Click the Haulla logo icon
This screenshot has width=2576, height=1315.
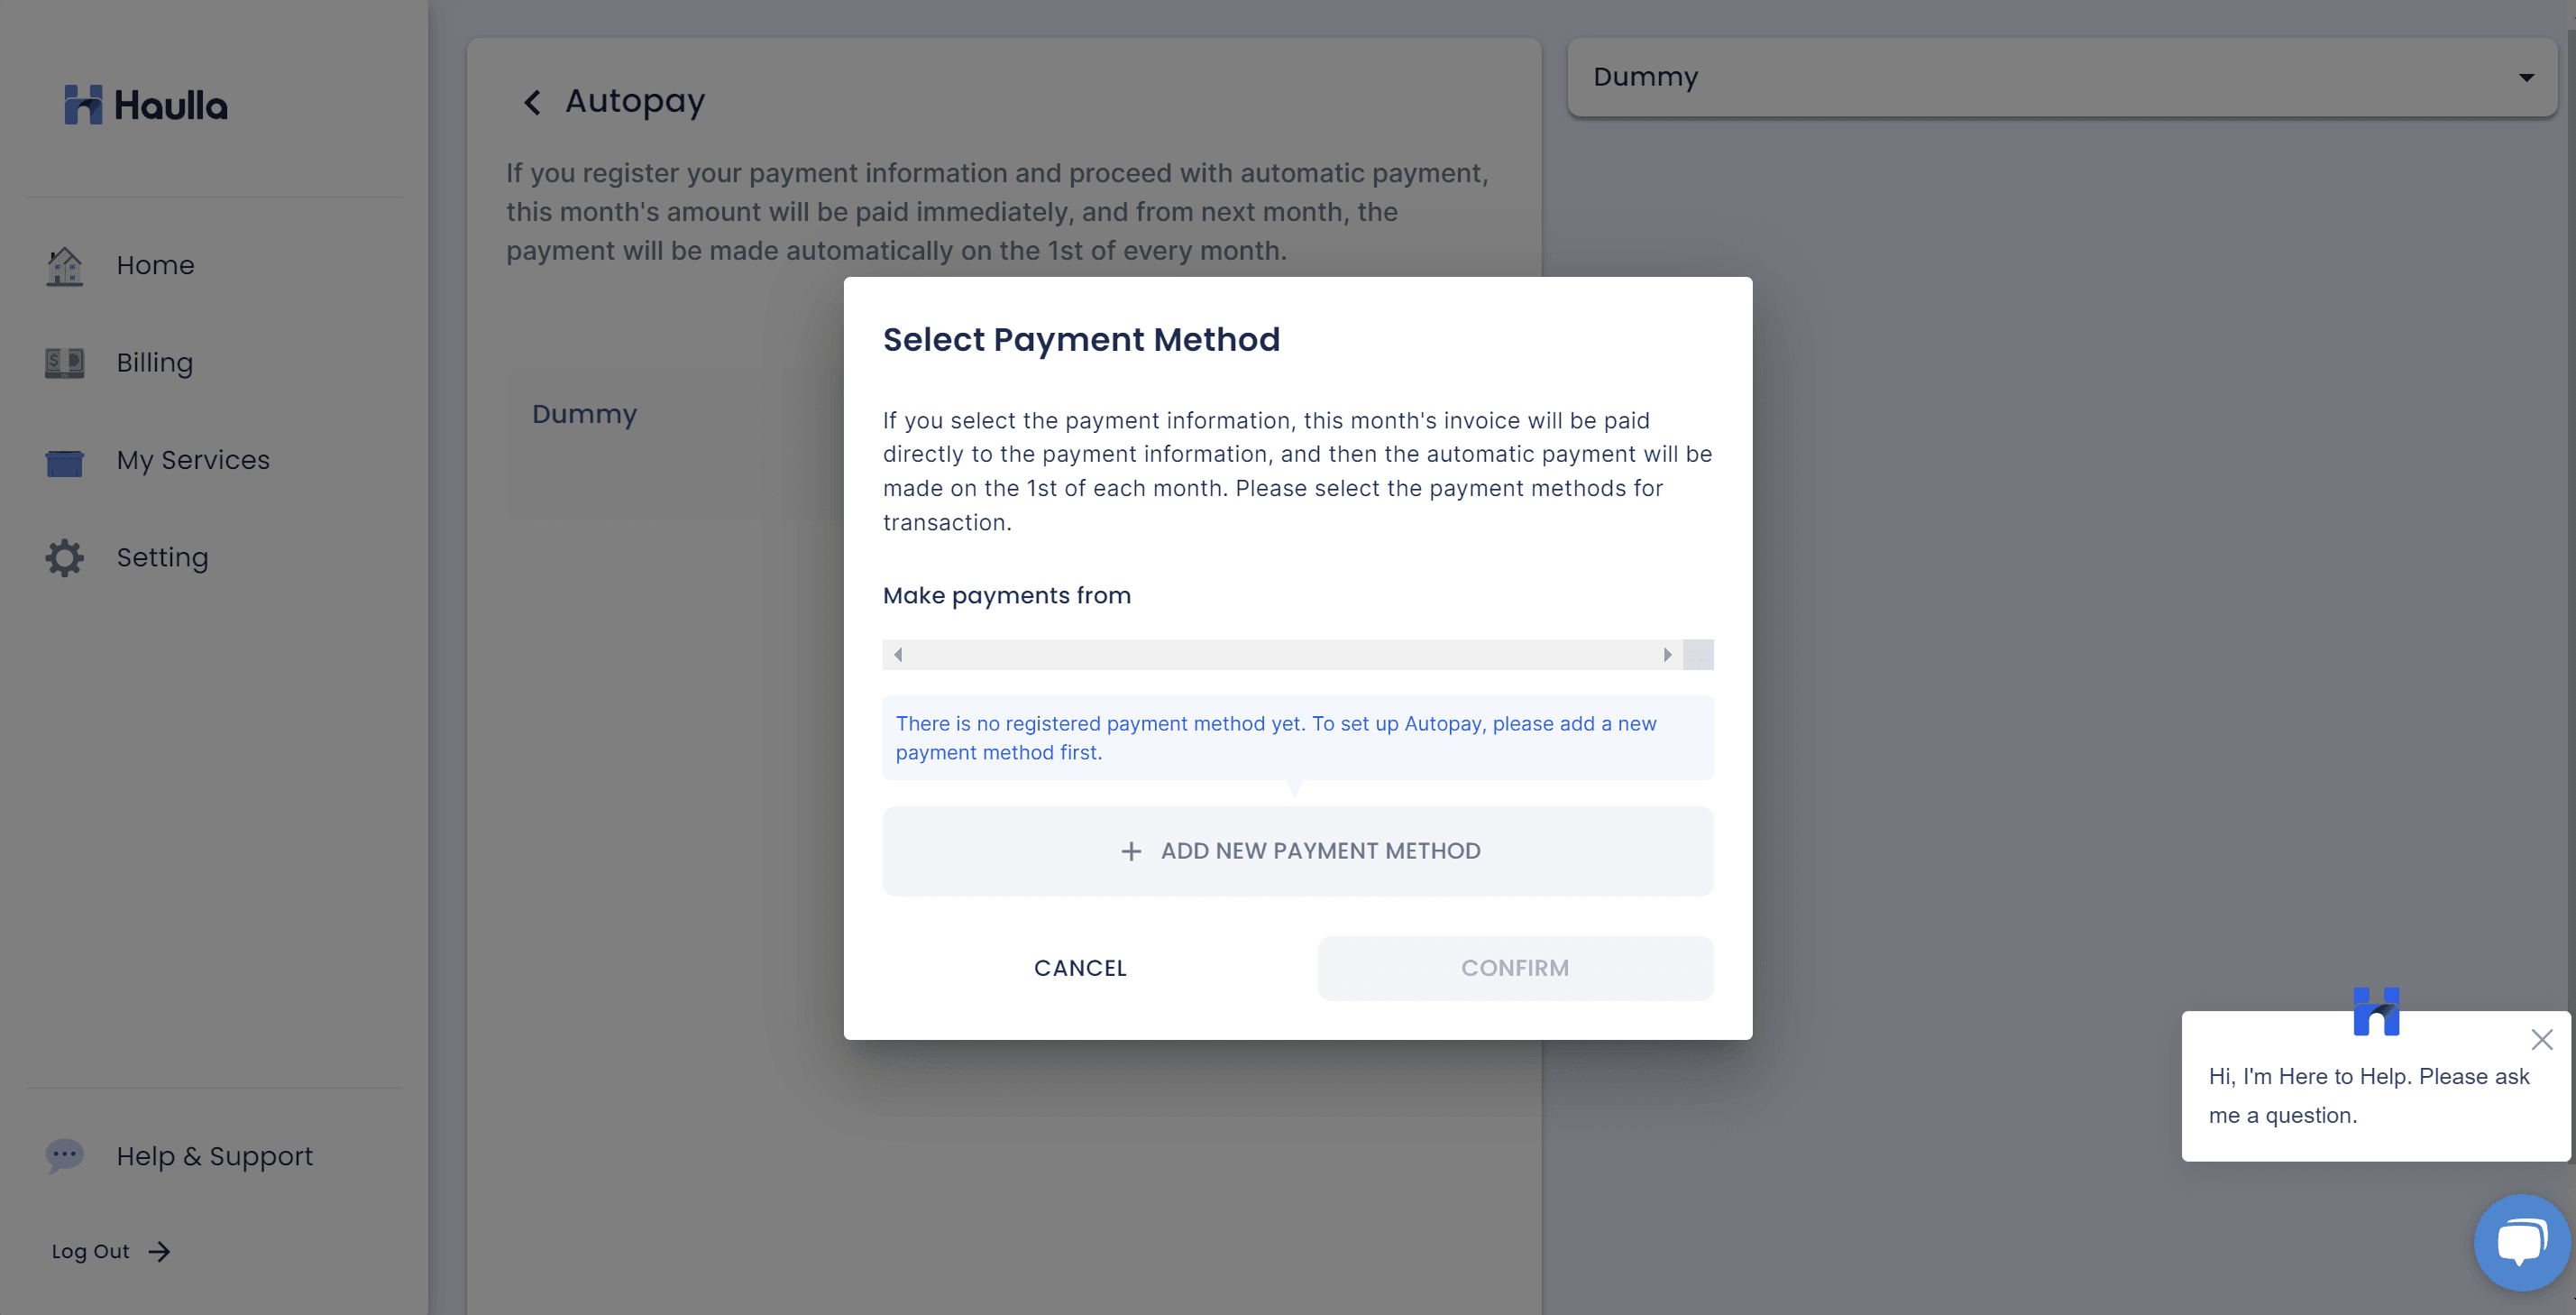pos(83,104)
